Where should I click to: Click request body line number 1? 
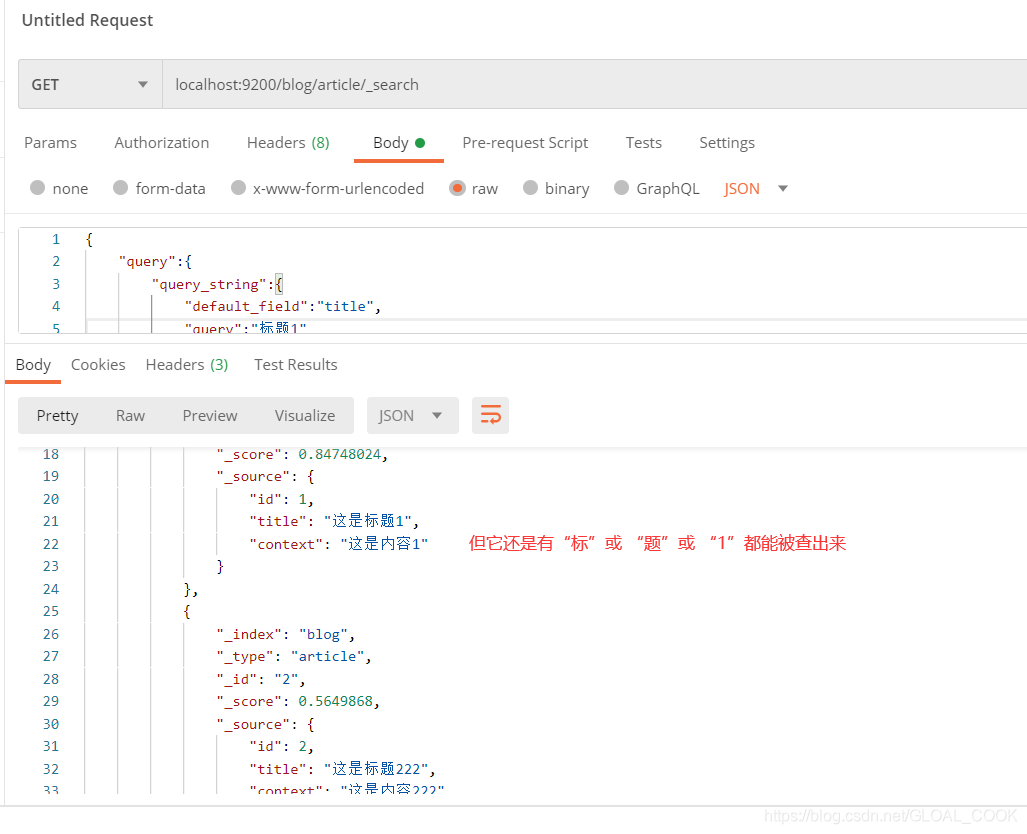pos(56,239)
